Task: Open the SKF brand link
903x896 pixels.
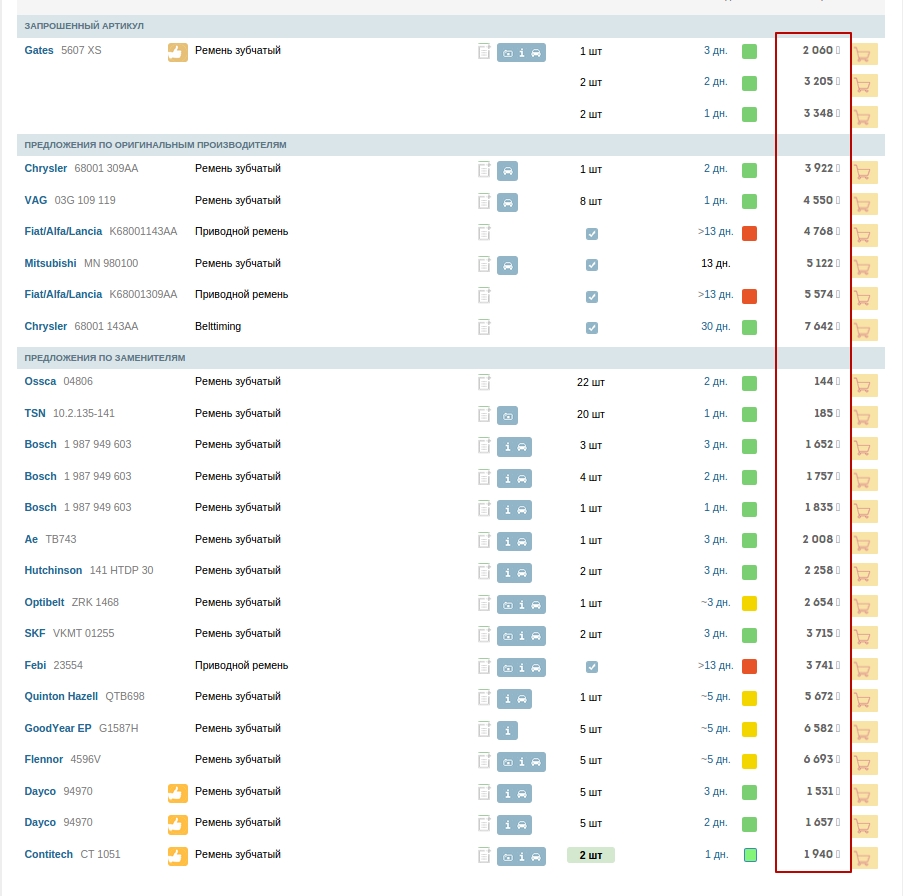Action: 35,633
